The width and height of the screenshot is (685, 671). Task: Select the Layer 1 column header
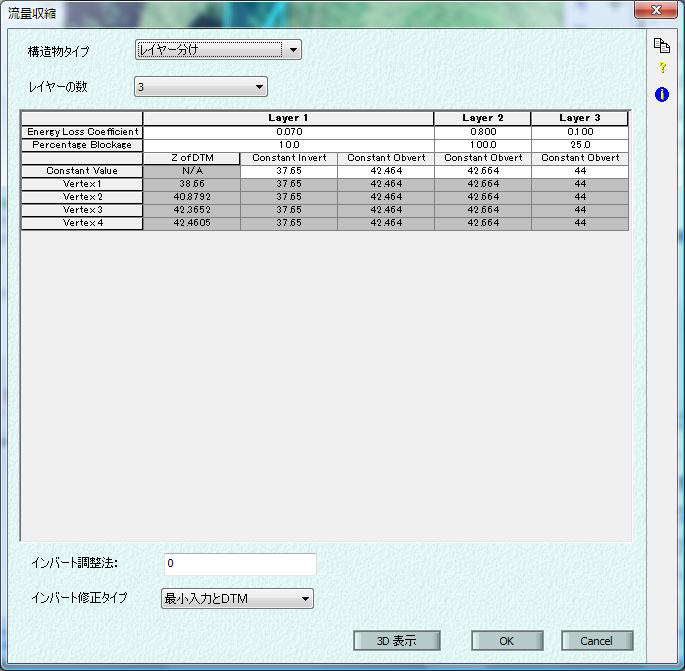tap(288, 118)
